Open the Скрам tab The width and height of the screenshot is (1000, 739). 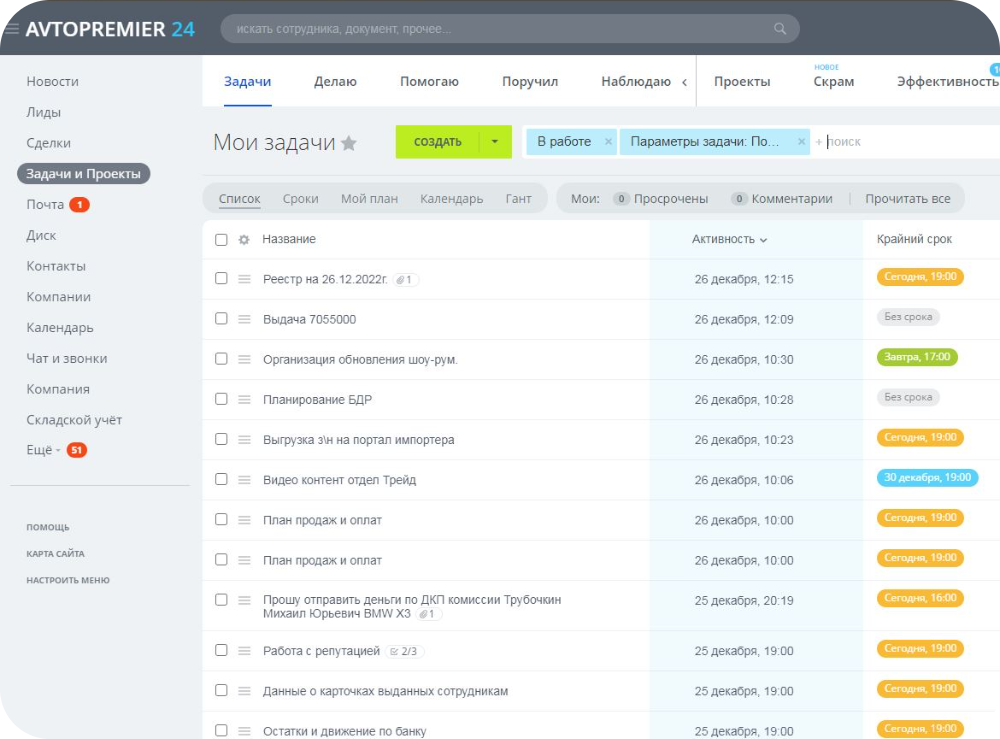coord(834,82)
